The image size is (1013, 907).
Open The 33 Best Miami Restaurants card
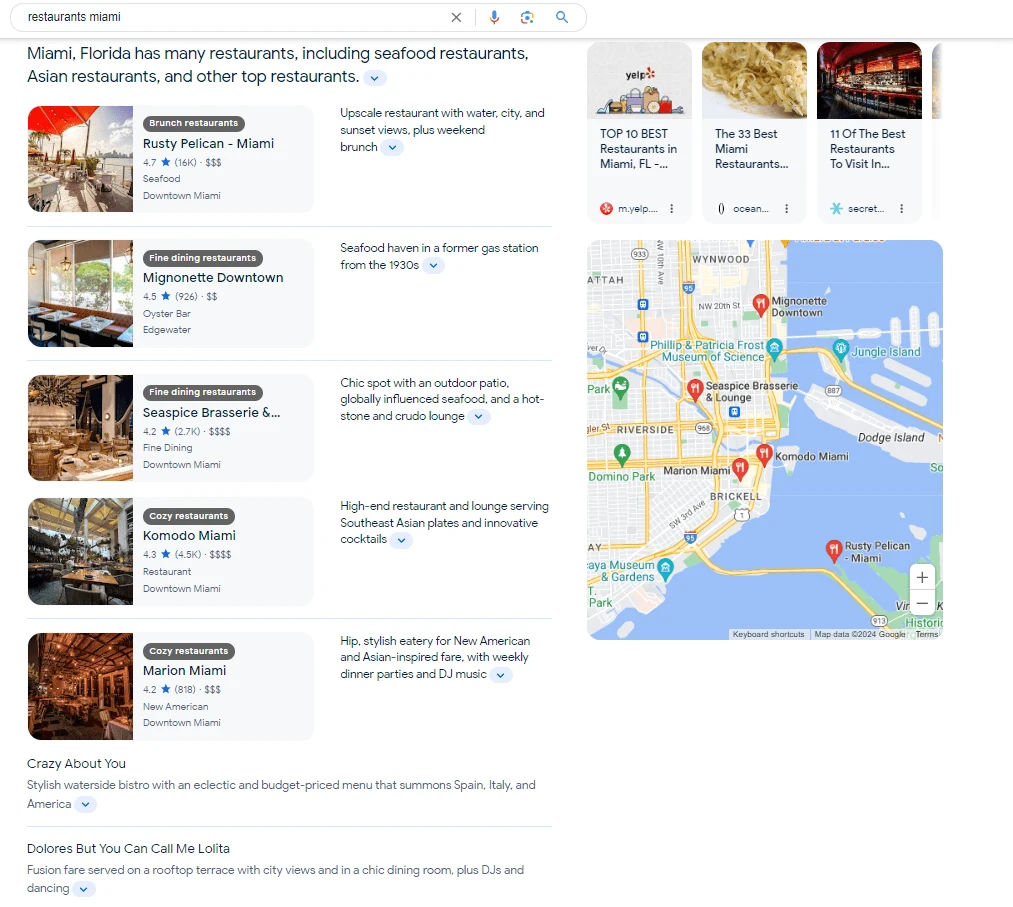[x=754, y=132]
